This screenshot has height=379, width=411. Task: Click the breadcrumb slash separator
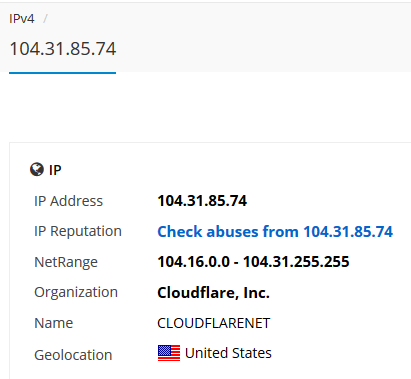45,19
